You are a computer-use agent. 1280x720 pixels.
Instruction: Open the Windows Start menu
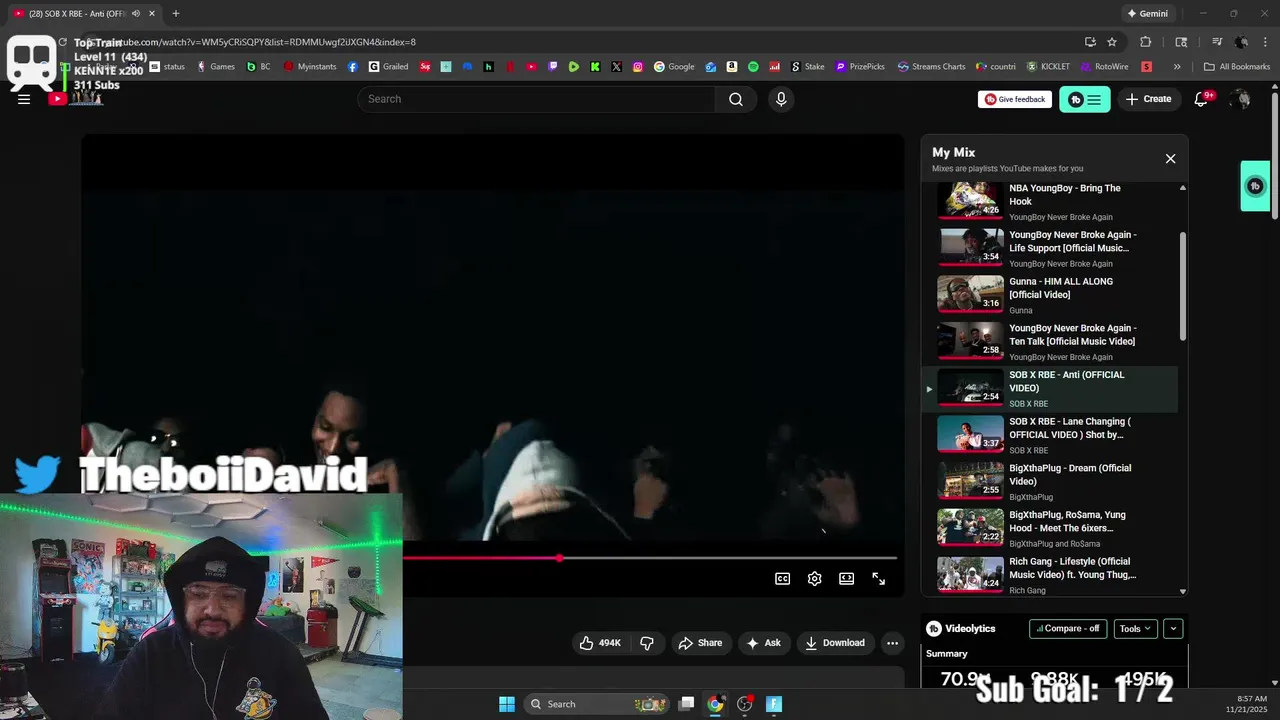(507, 704)
